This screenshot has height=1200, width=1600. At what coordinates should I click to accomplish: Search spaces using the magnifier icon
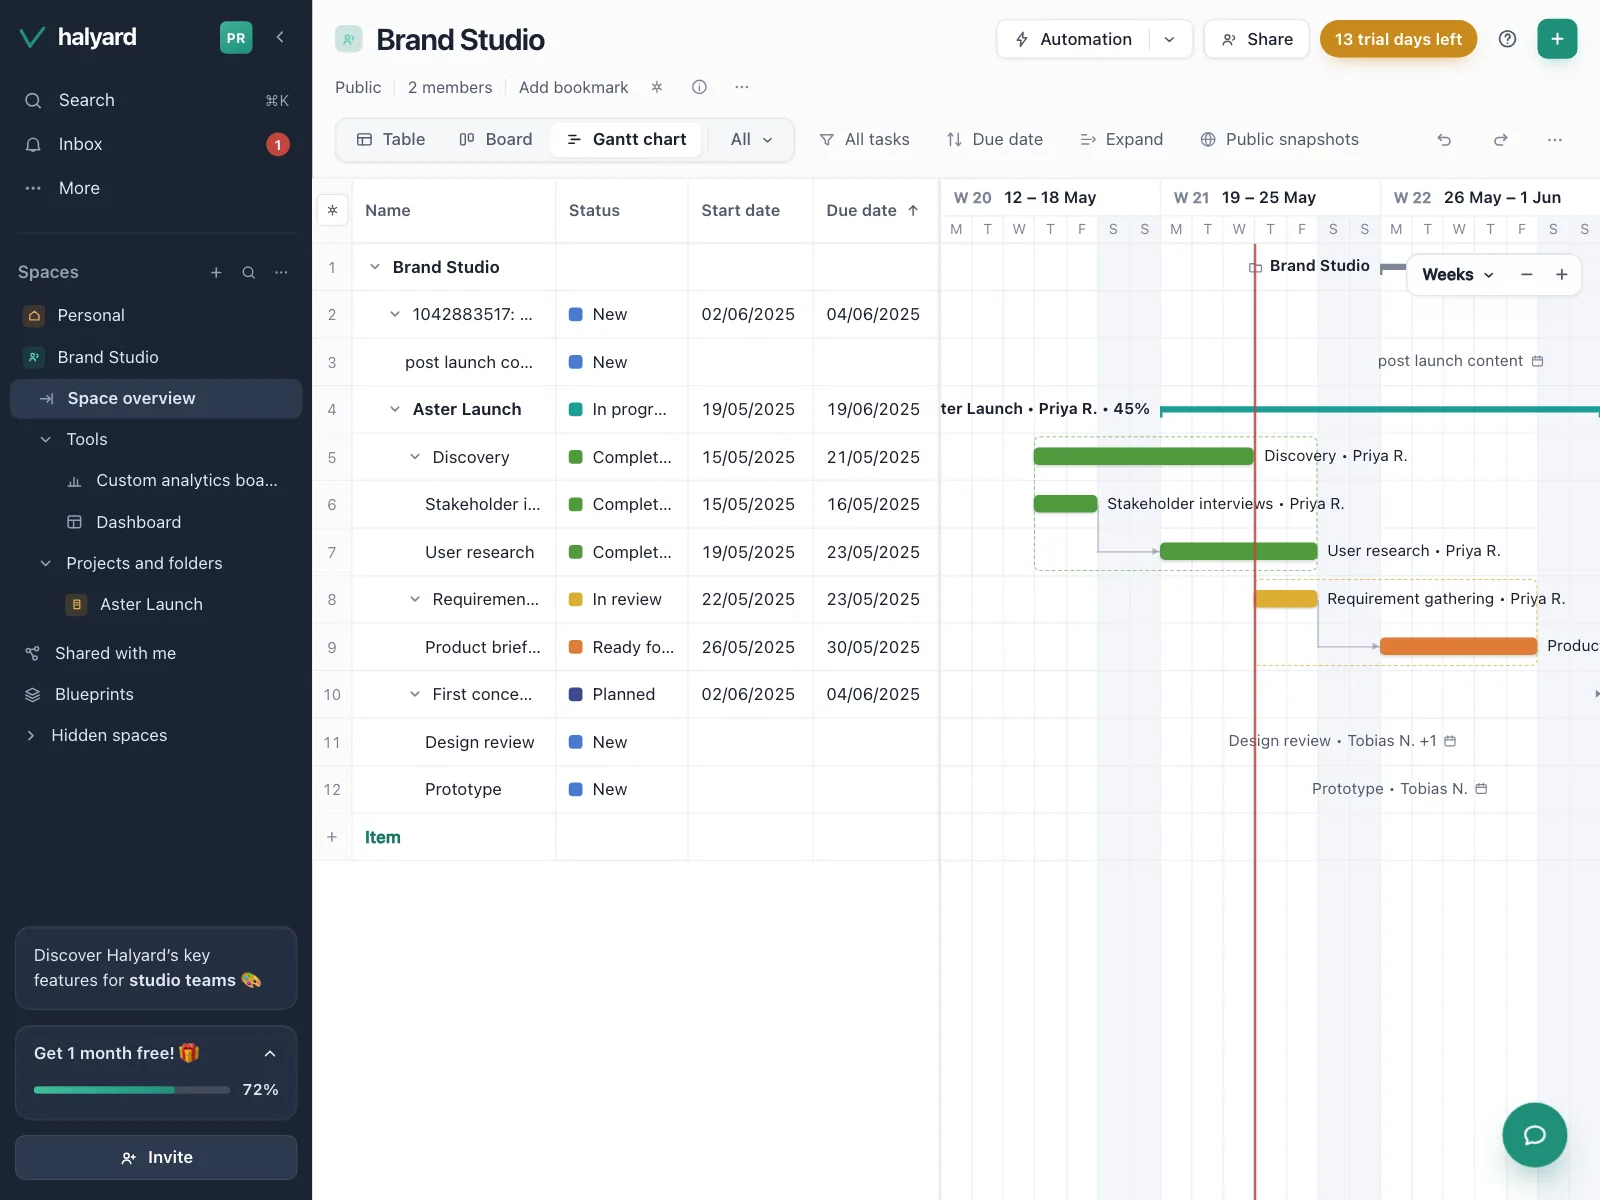pyautogui.click(x=249, y=272)
